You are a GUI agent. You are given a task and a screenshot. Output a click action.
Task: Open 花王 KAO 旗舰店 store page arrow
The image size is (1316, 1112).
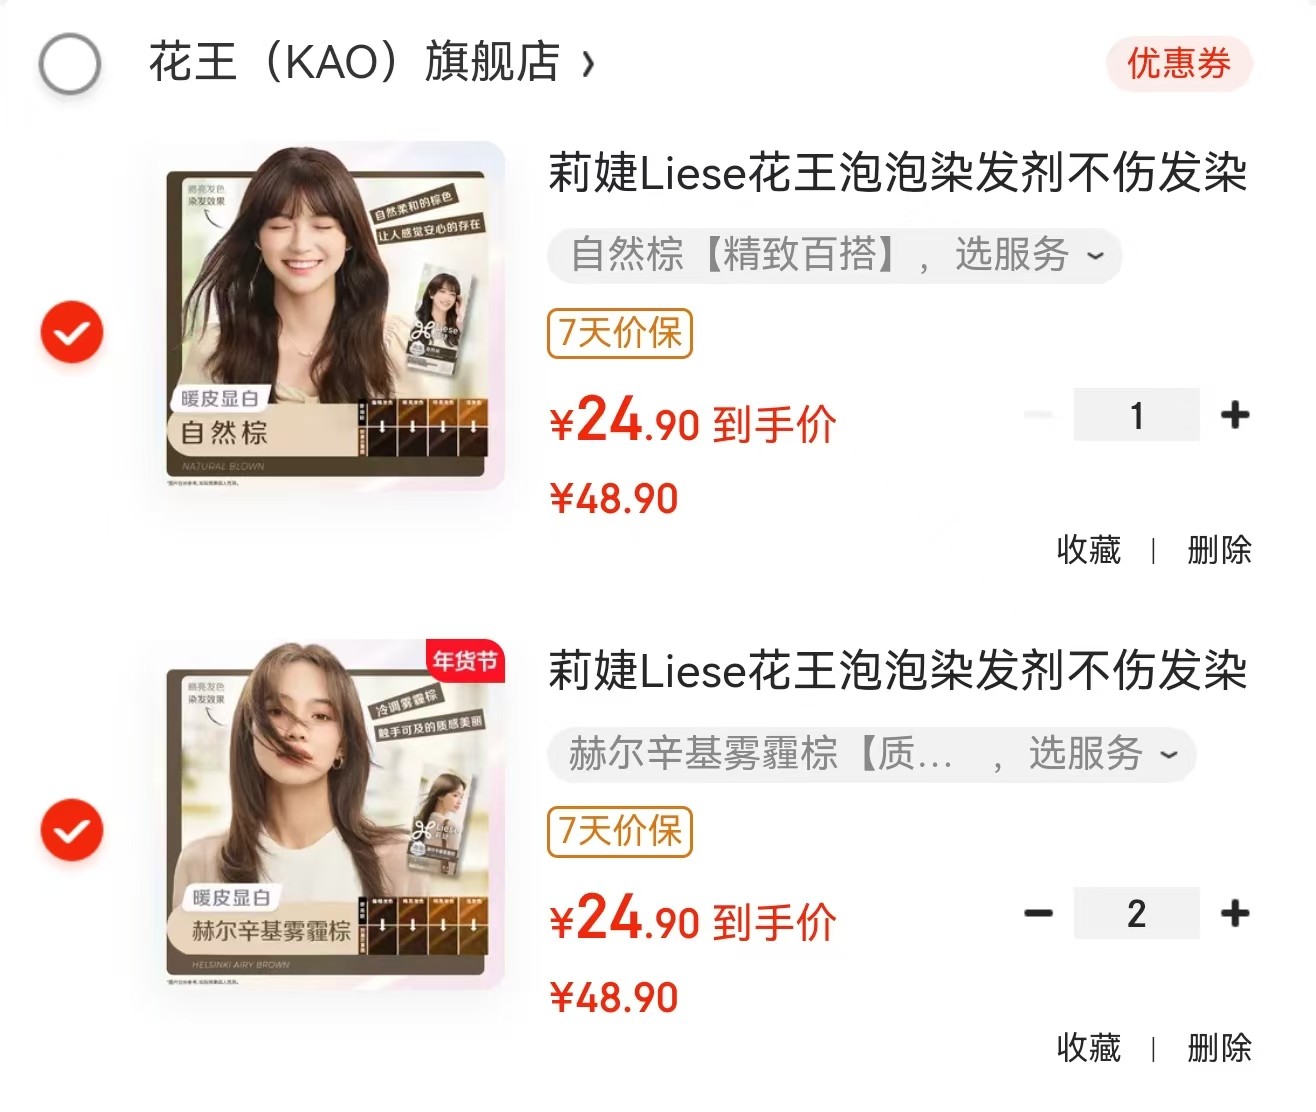(588, 64)
